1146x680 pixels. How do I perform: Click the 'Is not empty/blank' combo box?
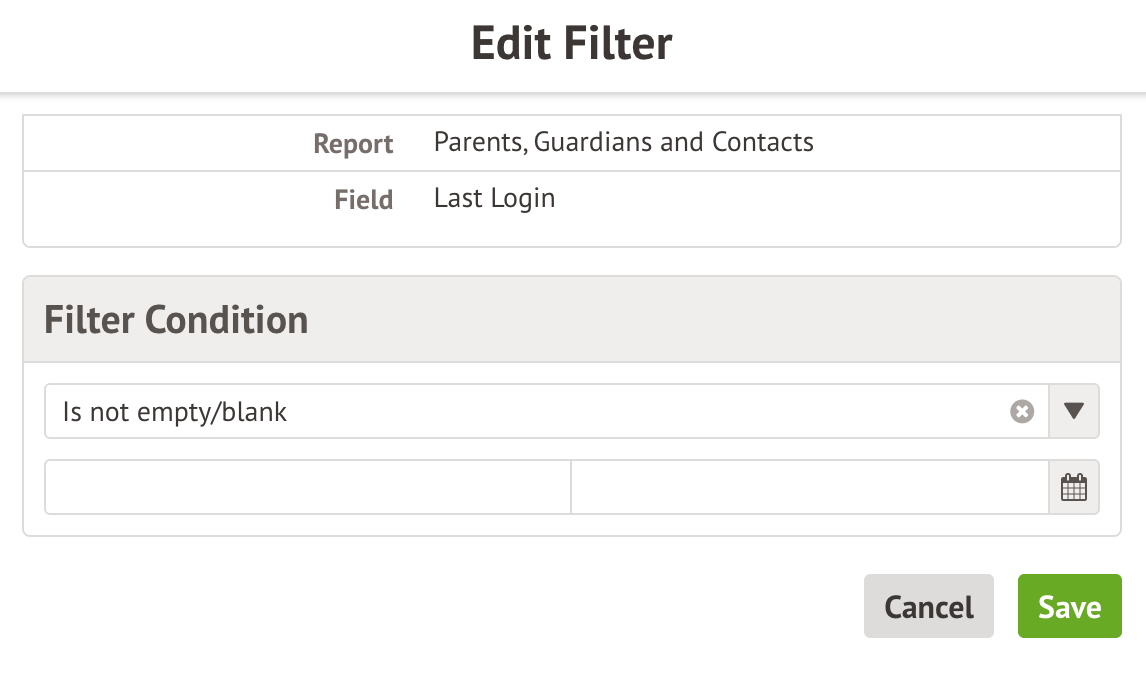[520, 411]
